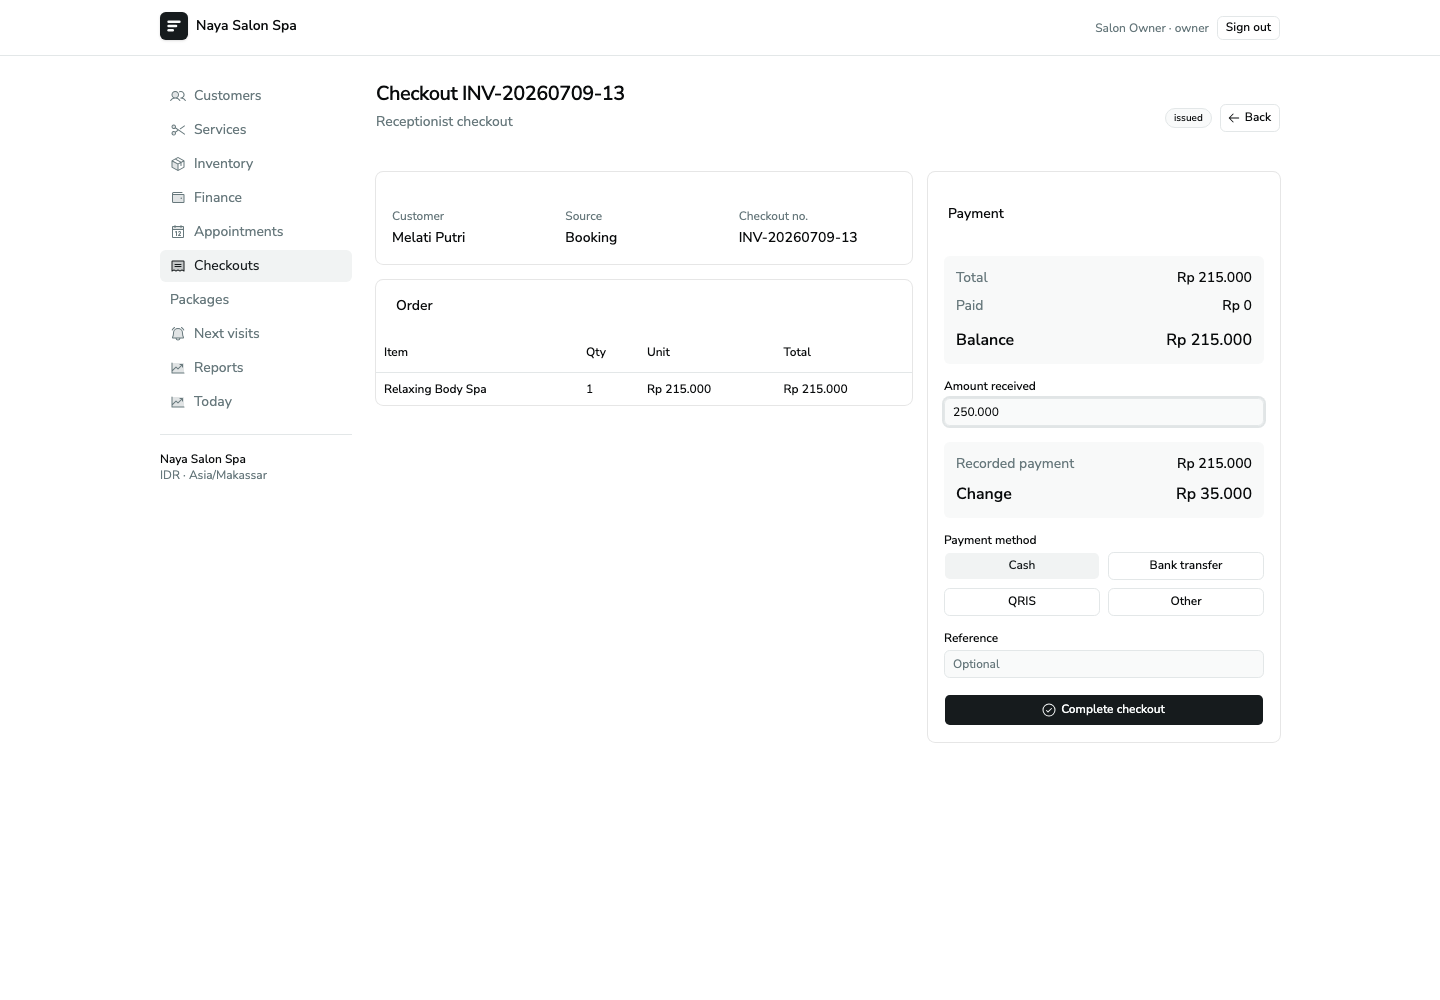Click the Paid value Rp 0
Screen dimensions: 1440x1000
[1237, 306]
